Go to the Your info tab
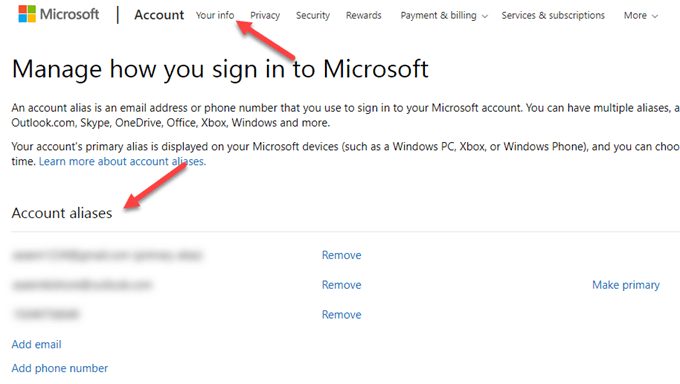This screenshot has width=680, height=384. 215,16
